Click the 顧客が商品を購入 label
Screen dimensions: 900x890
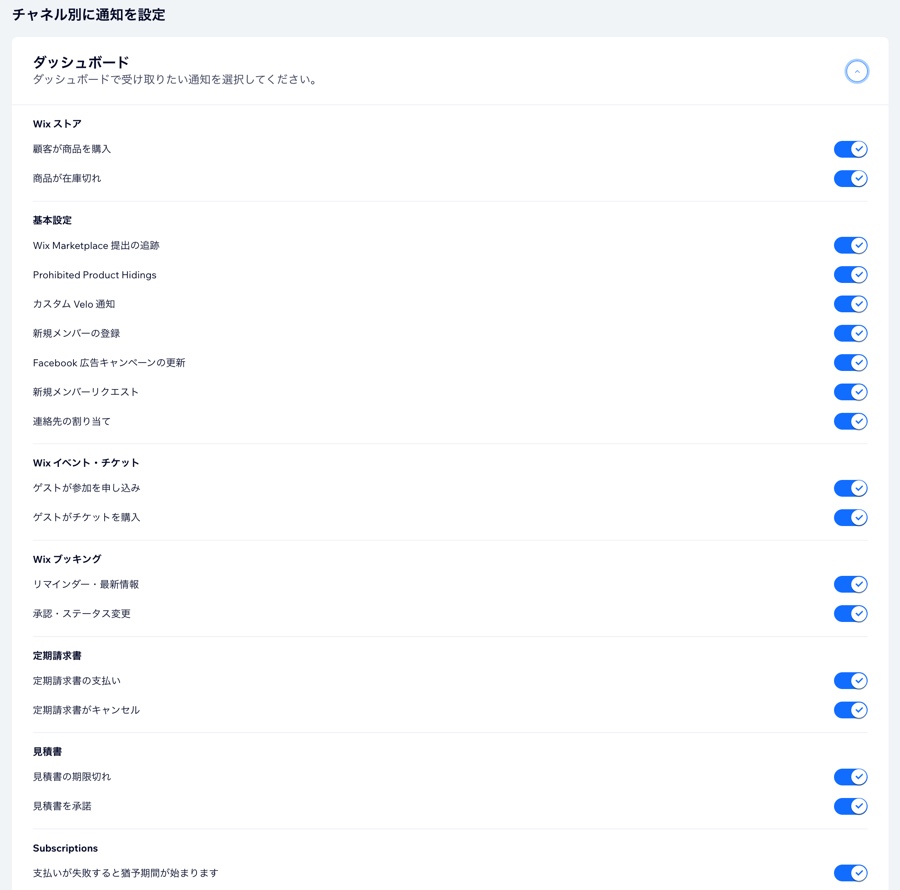point(72,149)
